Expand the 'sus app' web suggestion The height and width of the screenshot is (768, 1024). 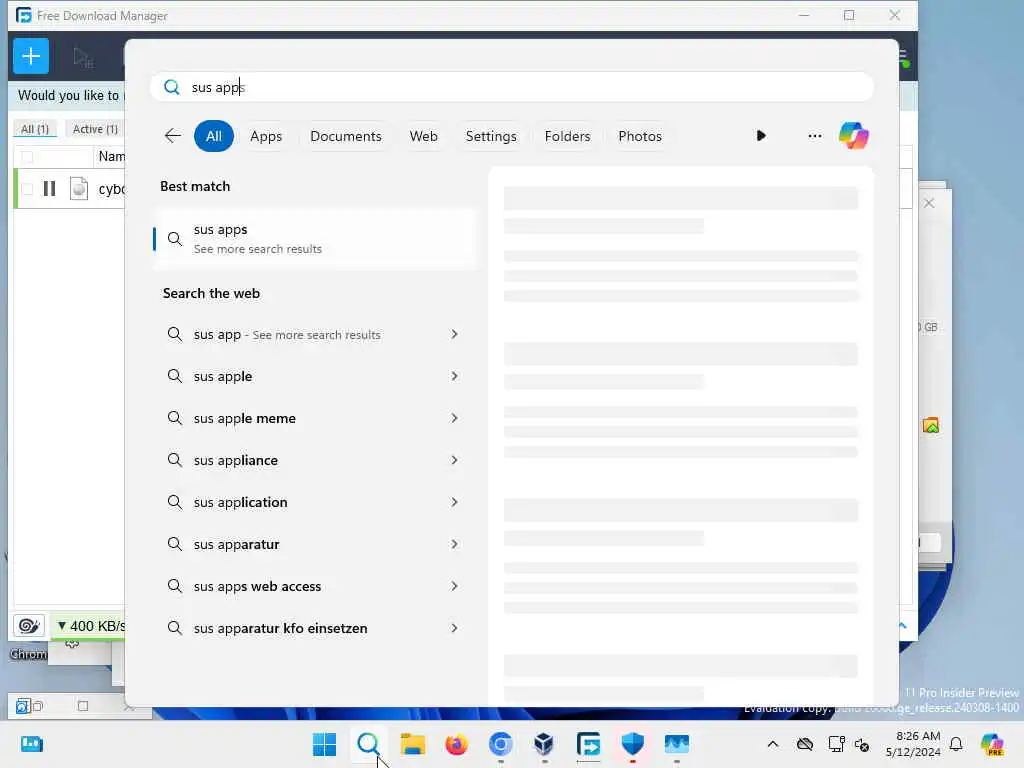click(454, 334)
